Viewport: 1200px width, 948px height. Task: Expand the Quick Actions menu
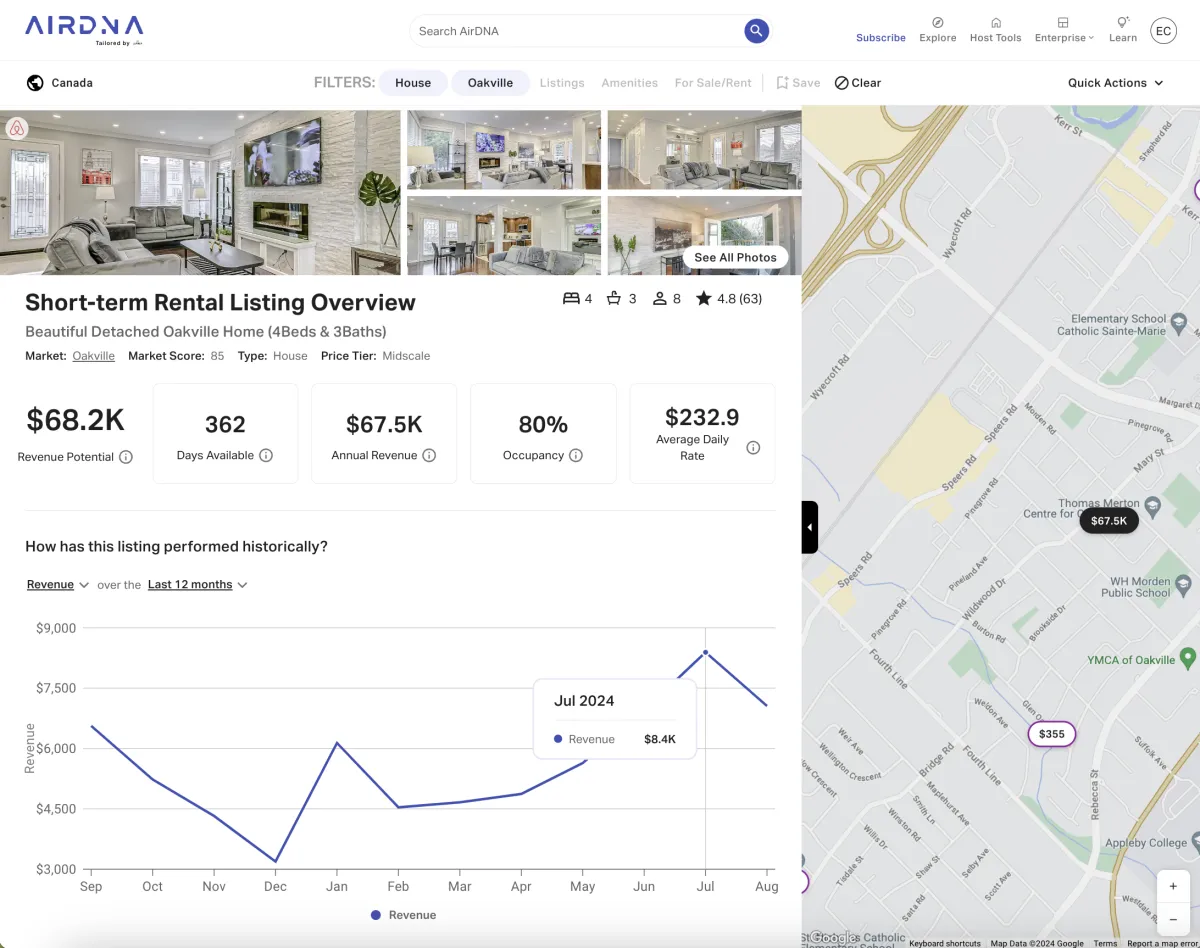[1115, 83]
